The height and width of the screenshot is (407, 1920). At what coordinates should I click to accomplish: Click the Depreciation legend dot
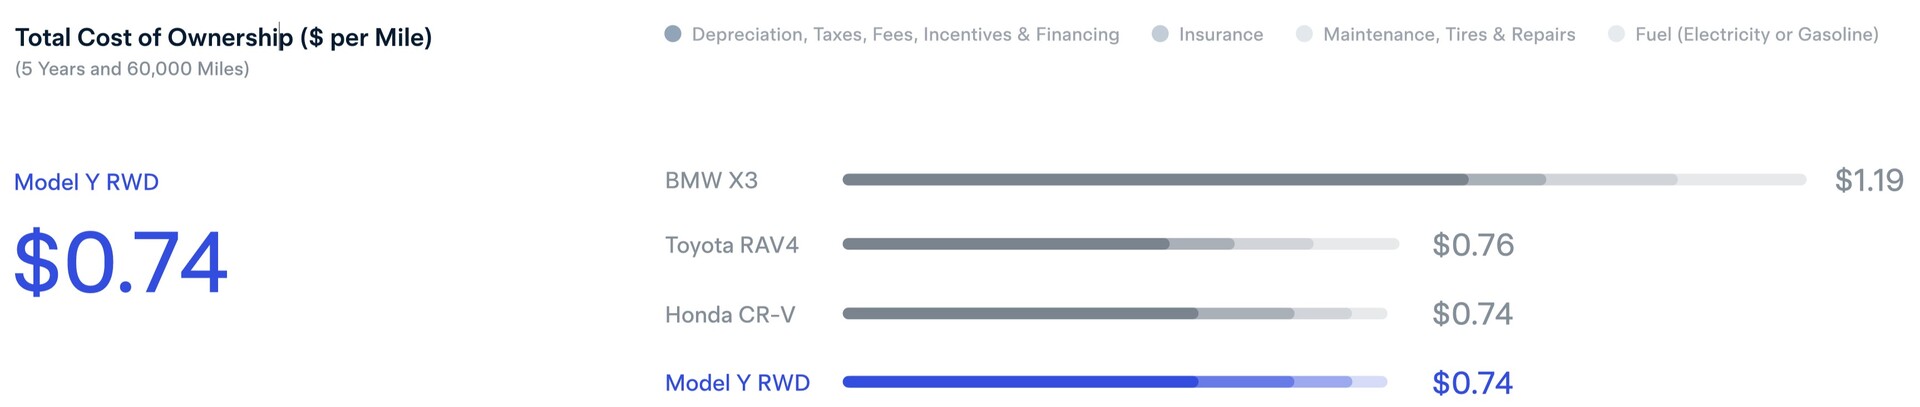coord(673,34)
